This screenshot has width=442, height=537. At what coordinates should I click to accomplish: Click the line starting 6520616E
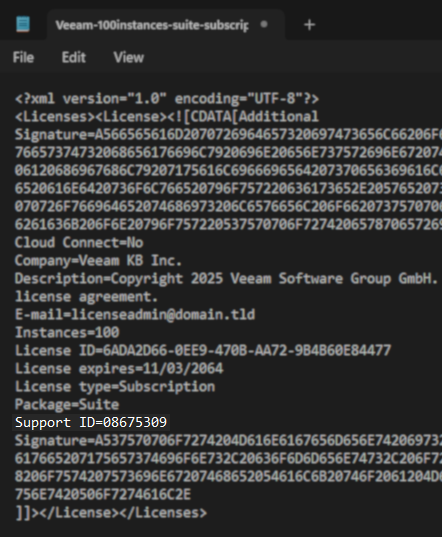point(228,188)
